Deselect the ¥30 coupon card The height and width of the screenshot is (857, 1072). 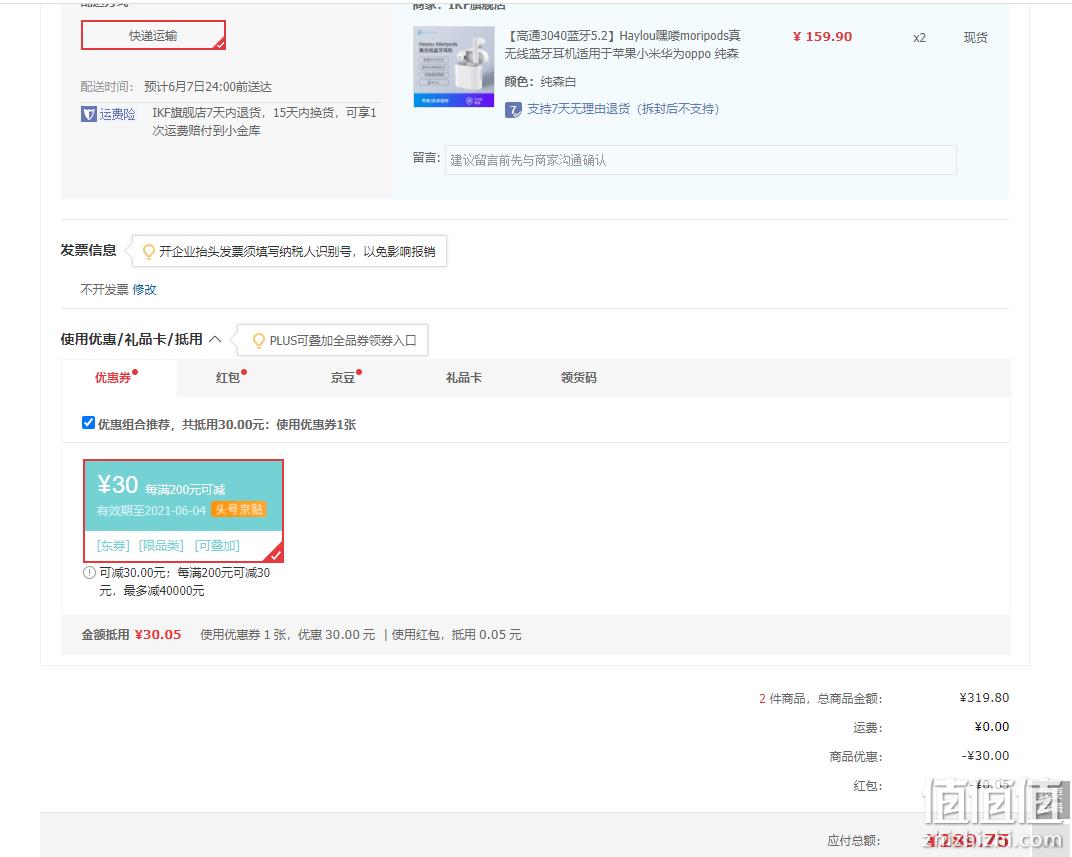pos(183,511)
